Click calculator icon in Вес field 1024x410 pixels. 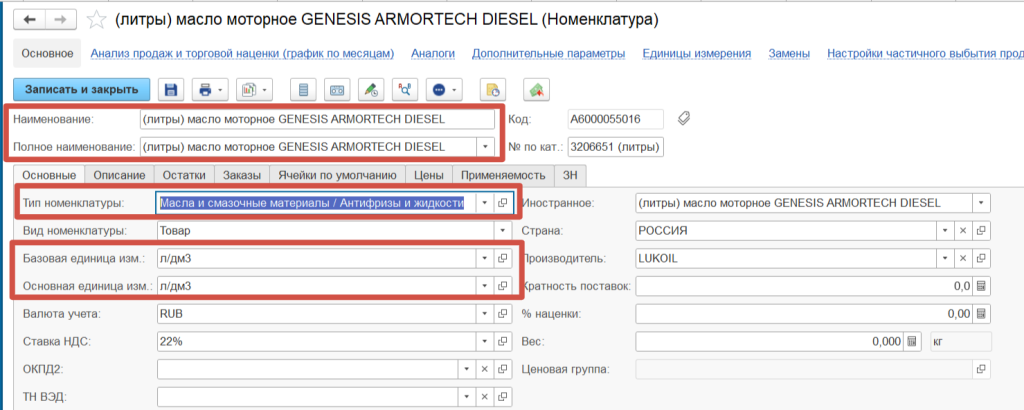coord(912,341)
